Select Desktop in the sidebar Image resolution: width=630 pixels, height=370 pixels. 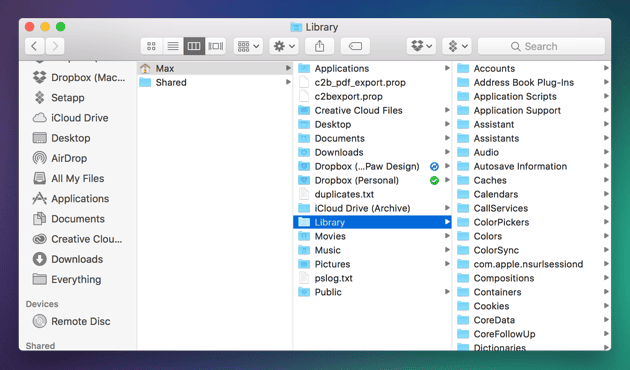[61, 138]
